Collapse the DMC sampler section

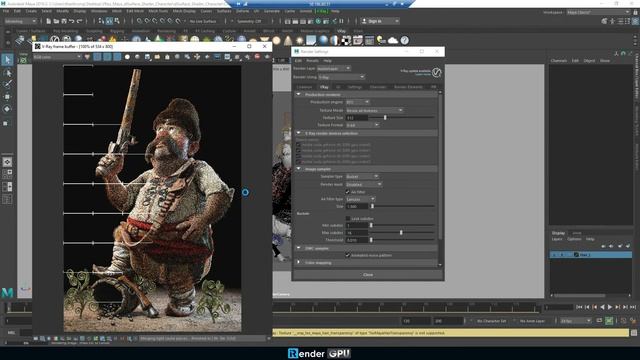tap(298, 248)
